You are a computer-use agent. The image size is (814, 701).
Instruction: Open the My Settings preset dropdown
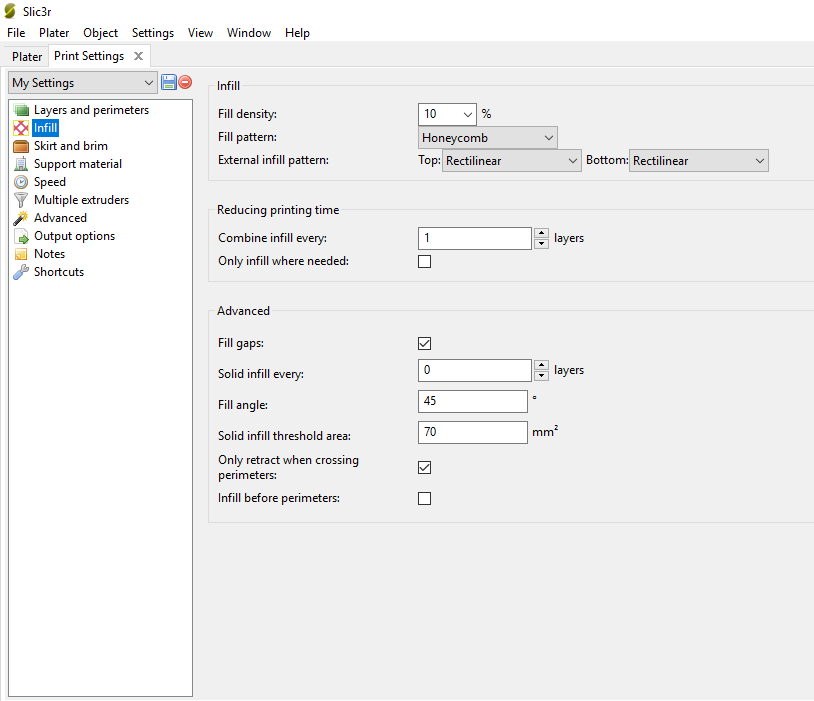coord(82,83)
